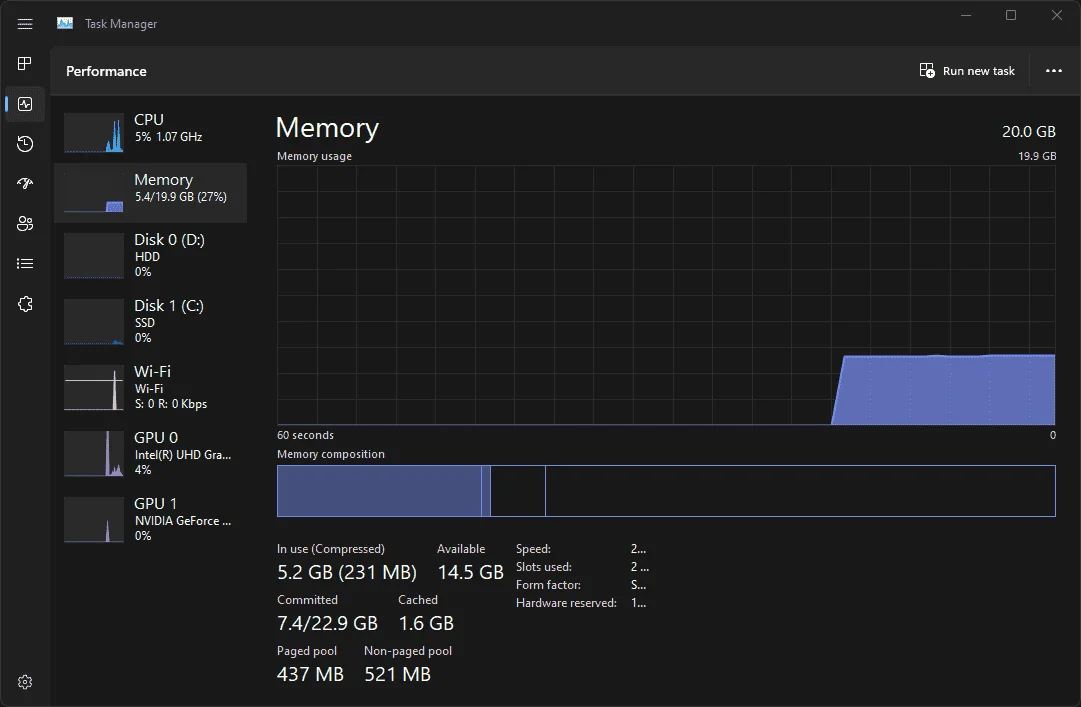Click the 5.2 GB (231 MB) in-use value
1081x707 pixels.
pos(347,572)
